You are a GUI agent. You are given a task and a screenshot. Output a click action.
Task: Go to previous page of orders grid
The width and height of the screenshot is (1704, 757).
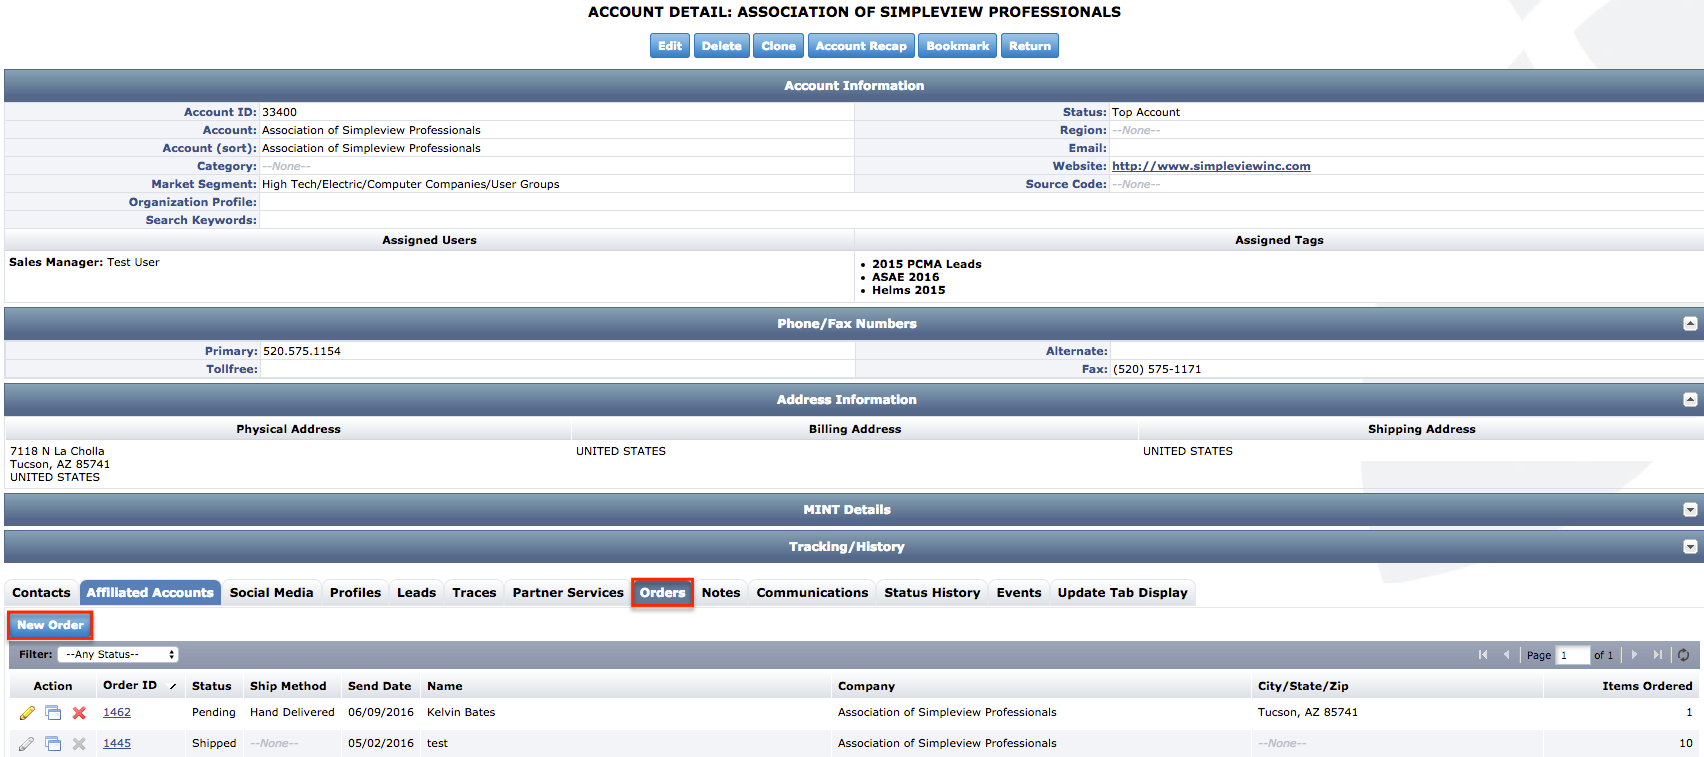pos(1506,655)
